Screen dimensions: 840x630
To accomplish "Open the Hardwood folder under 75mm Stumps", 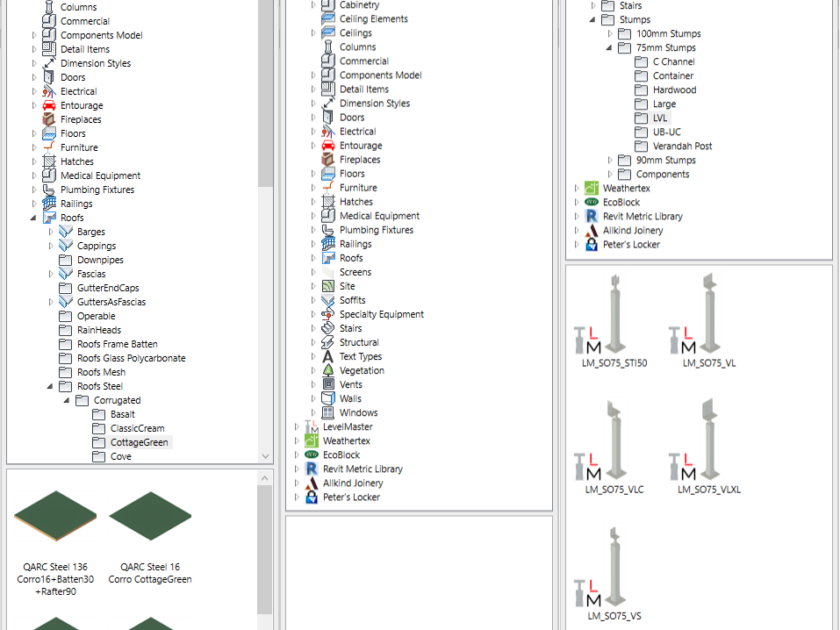I will point(674,90).
